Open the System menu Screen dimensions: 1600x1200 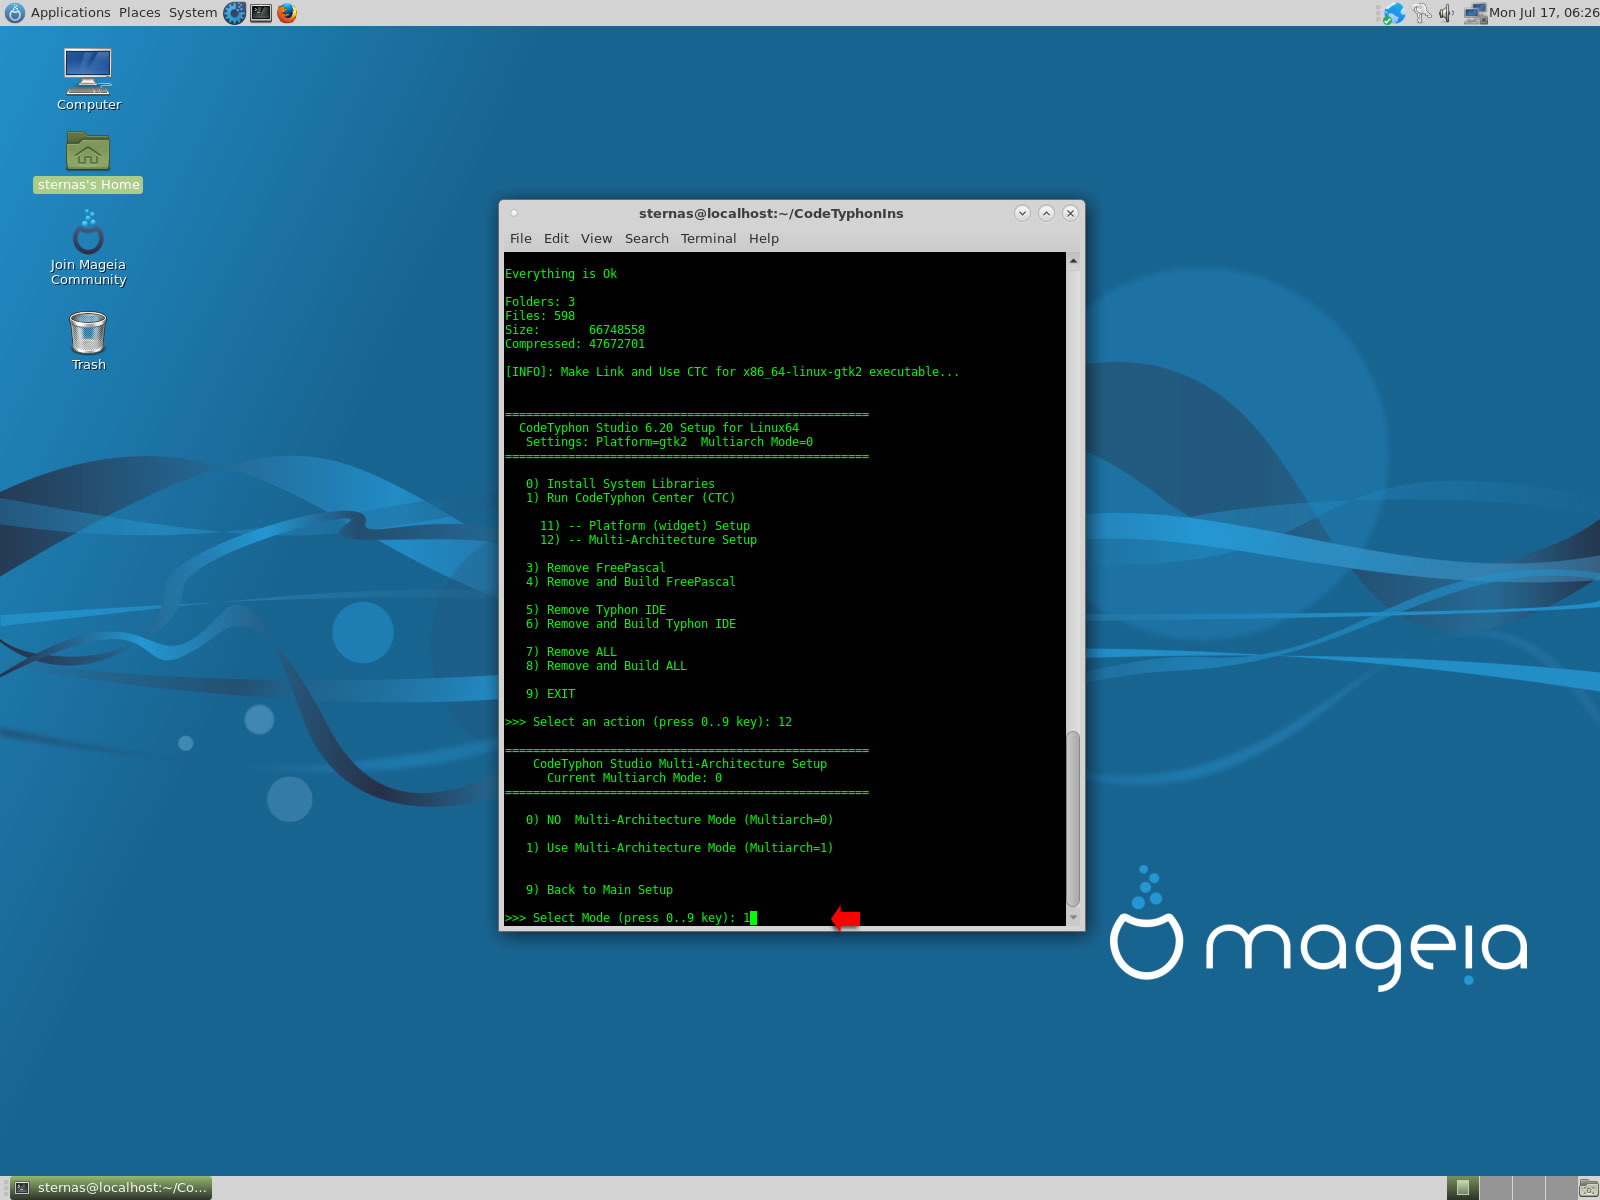tap(192, 13)
